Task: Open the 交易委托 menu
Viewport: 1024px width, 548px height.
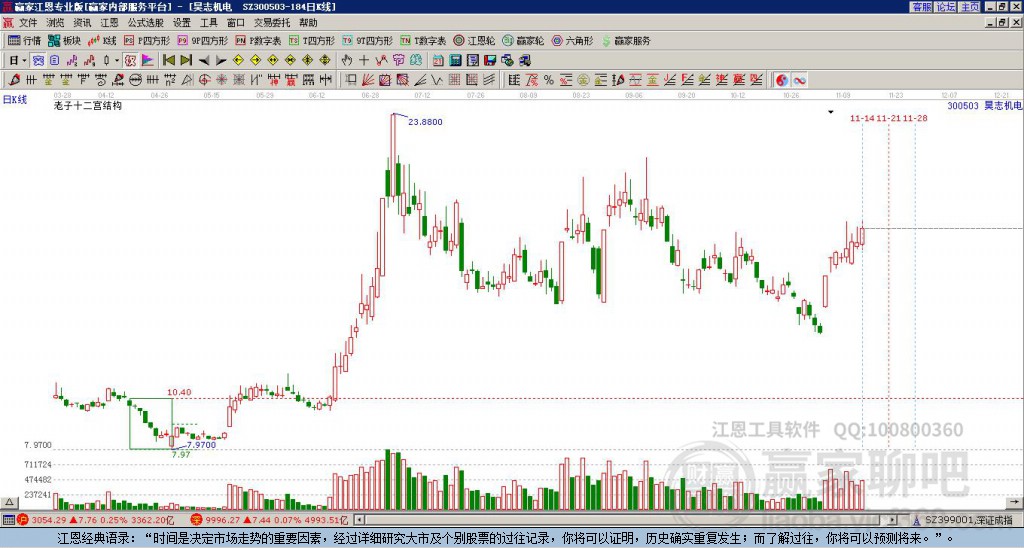Action: coord(272,23)
